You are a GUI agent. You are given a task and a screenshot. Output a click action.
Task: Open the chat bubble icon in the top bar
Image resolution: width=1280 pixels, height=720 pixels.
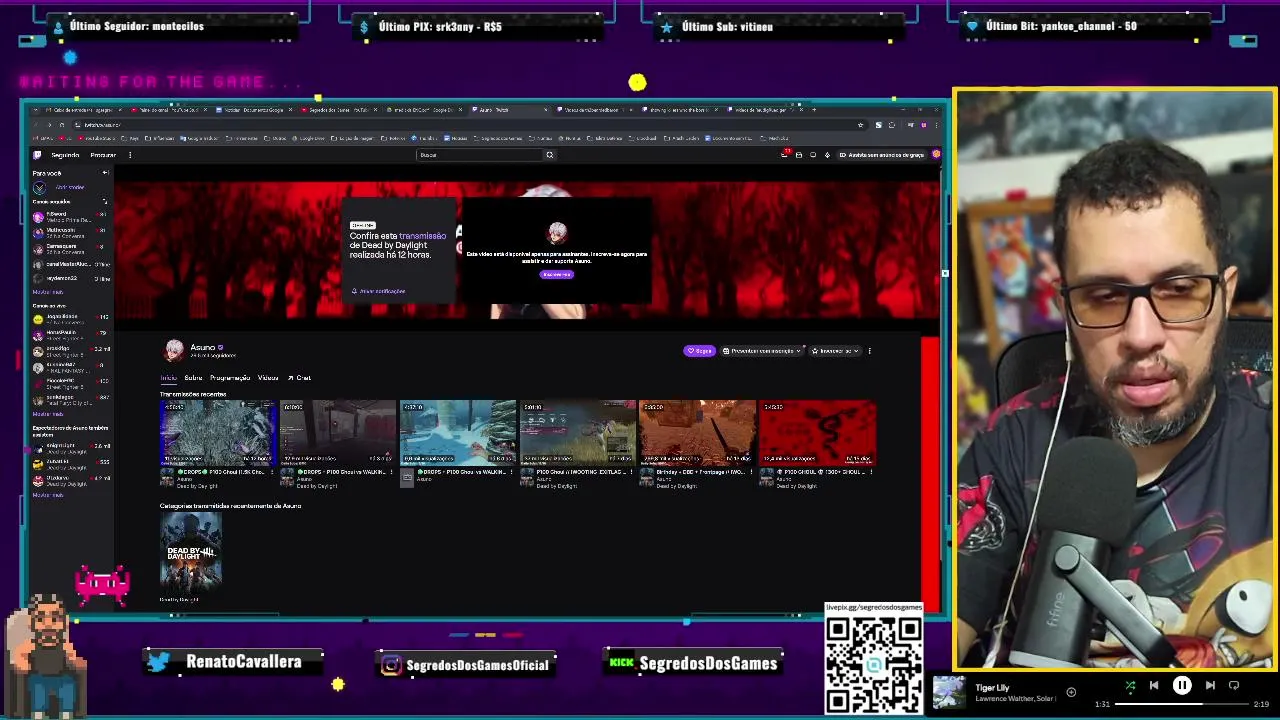813,155
